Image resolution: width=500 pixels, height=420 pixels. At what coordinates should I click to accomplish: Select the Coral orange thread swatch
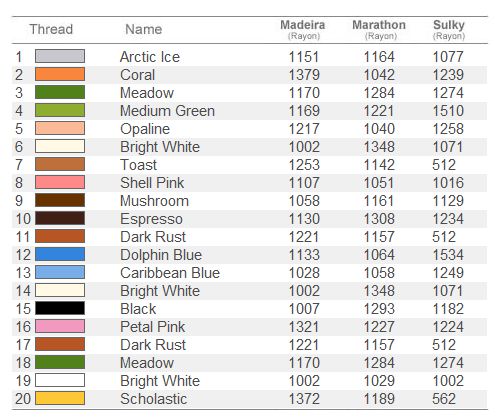click(x=60, y=74)
